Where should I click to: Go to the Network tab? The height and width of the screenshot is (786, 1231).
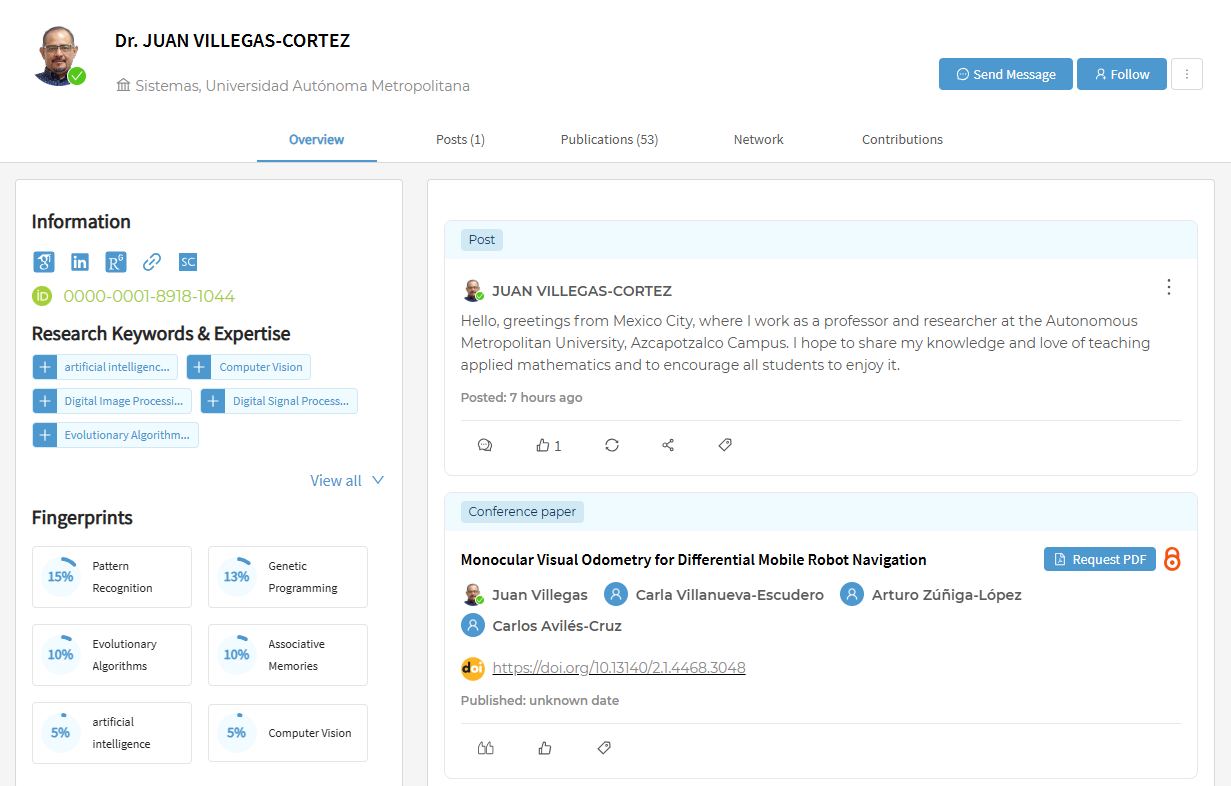pyautogui.click(x=759, y=139)
